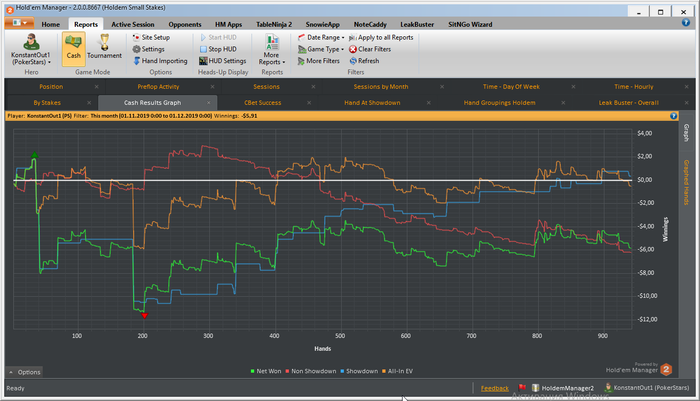This screenshot has height=401, width=700.
Task: Expand the More Reports dropdown
Action: [x=271, y=49]
